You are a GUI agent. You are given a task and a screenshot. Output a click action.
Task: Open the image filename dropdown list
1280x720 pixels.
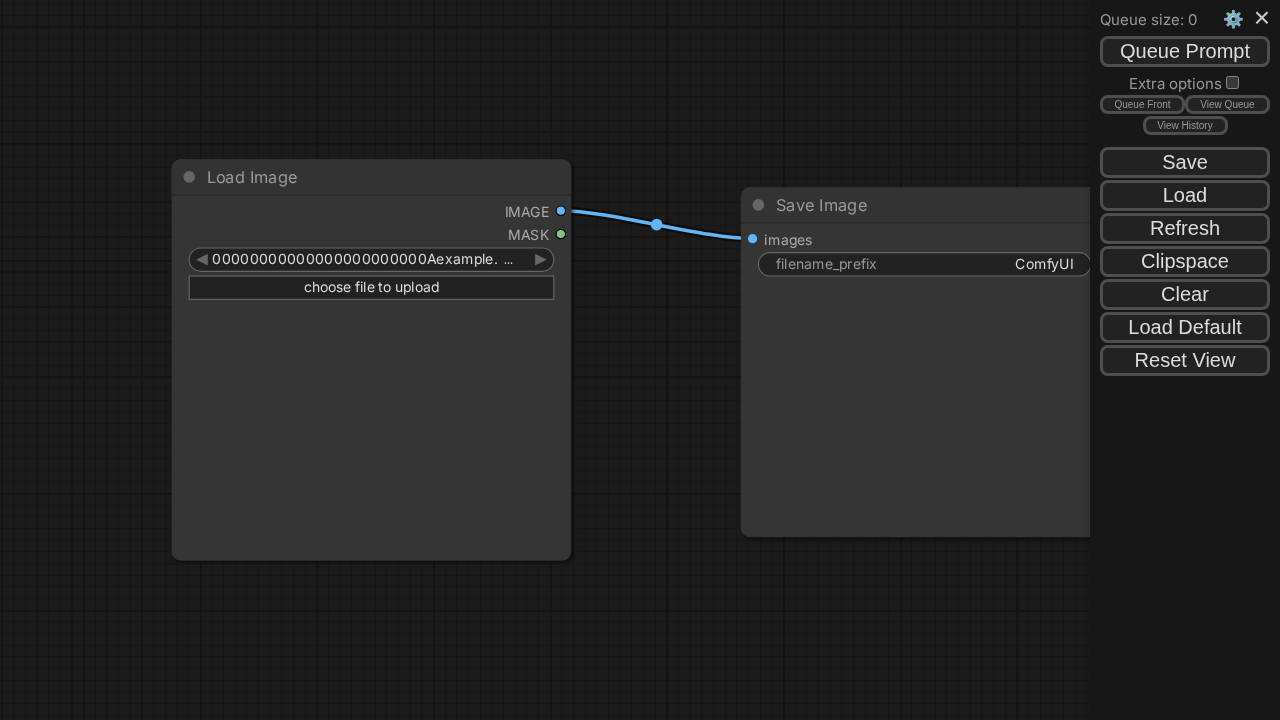tap(370, 260)
